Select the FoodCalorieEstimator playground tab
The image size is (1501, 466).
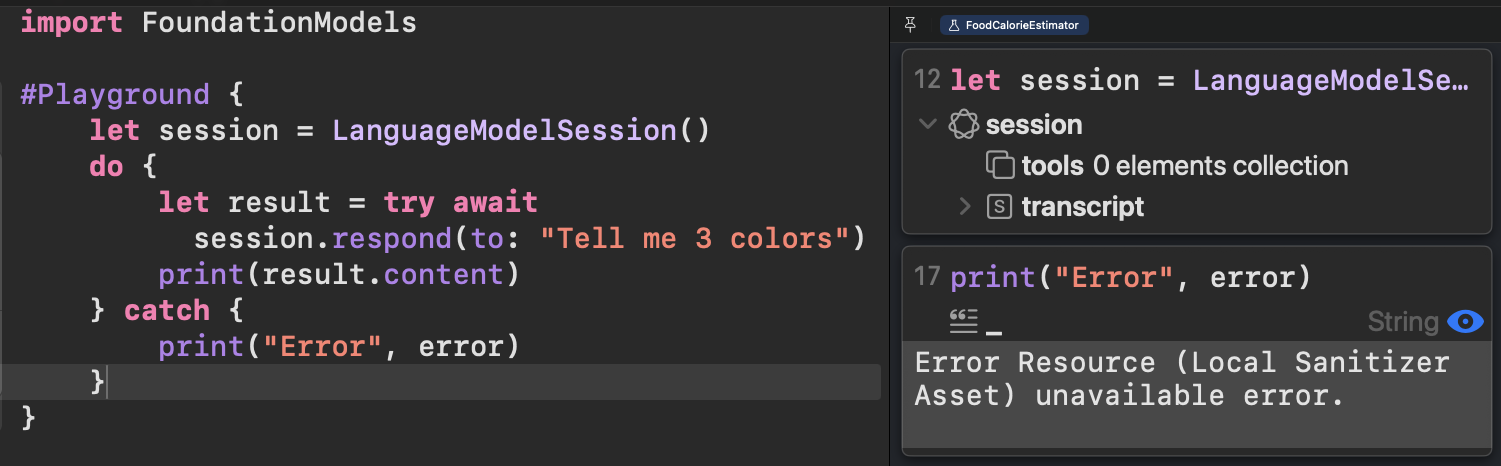pos(1014,25)
